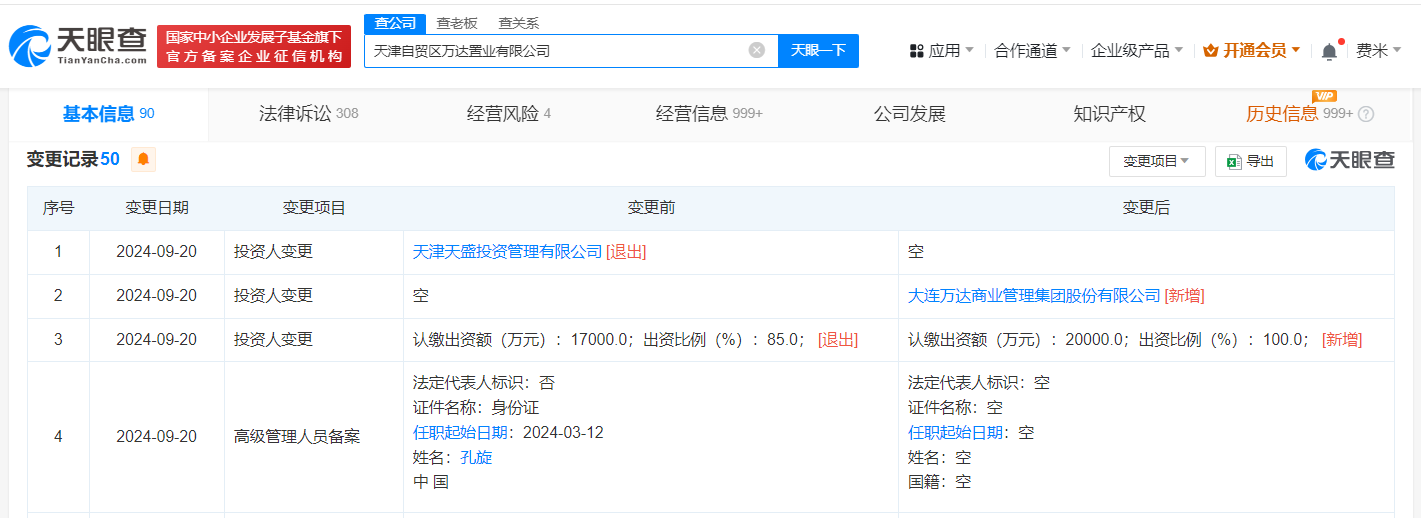Click the 变更后 column header
Image resolution: width=1421 pixels, height=518 pixels.
pos(1146,208)
